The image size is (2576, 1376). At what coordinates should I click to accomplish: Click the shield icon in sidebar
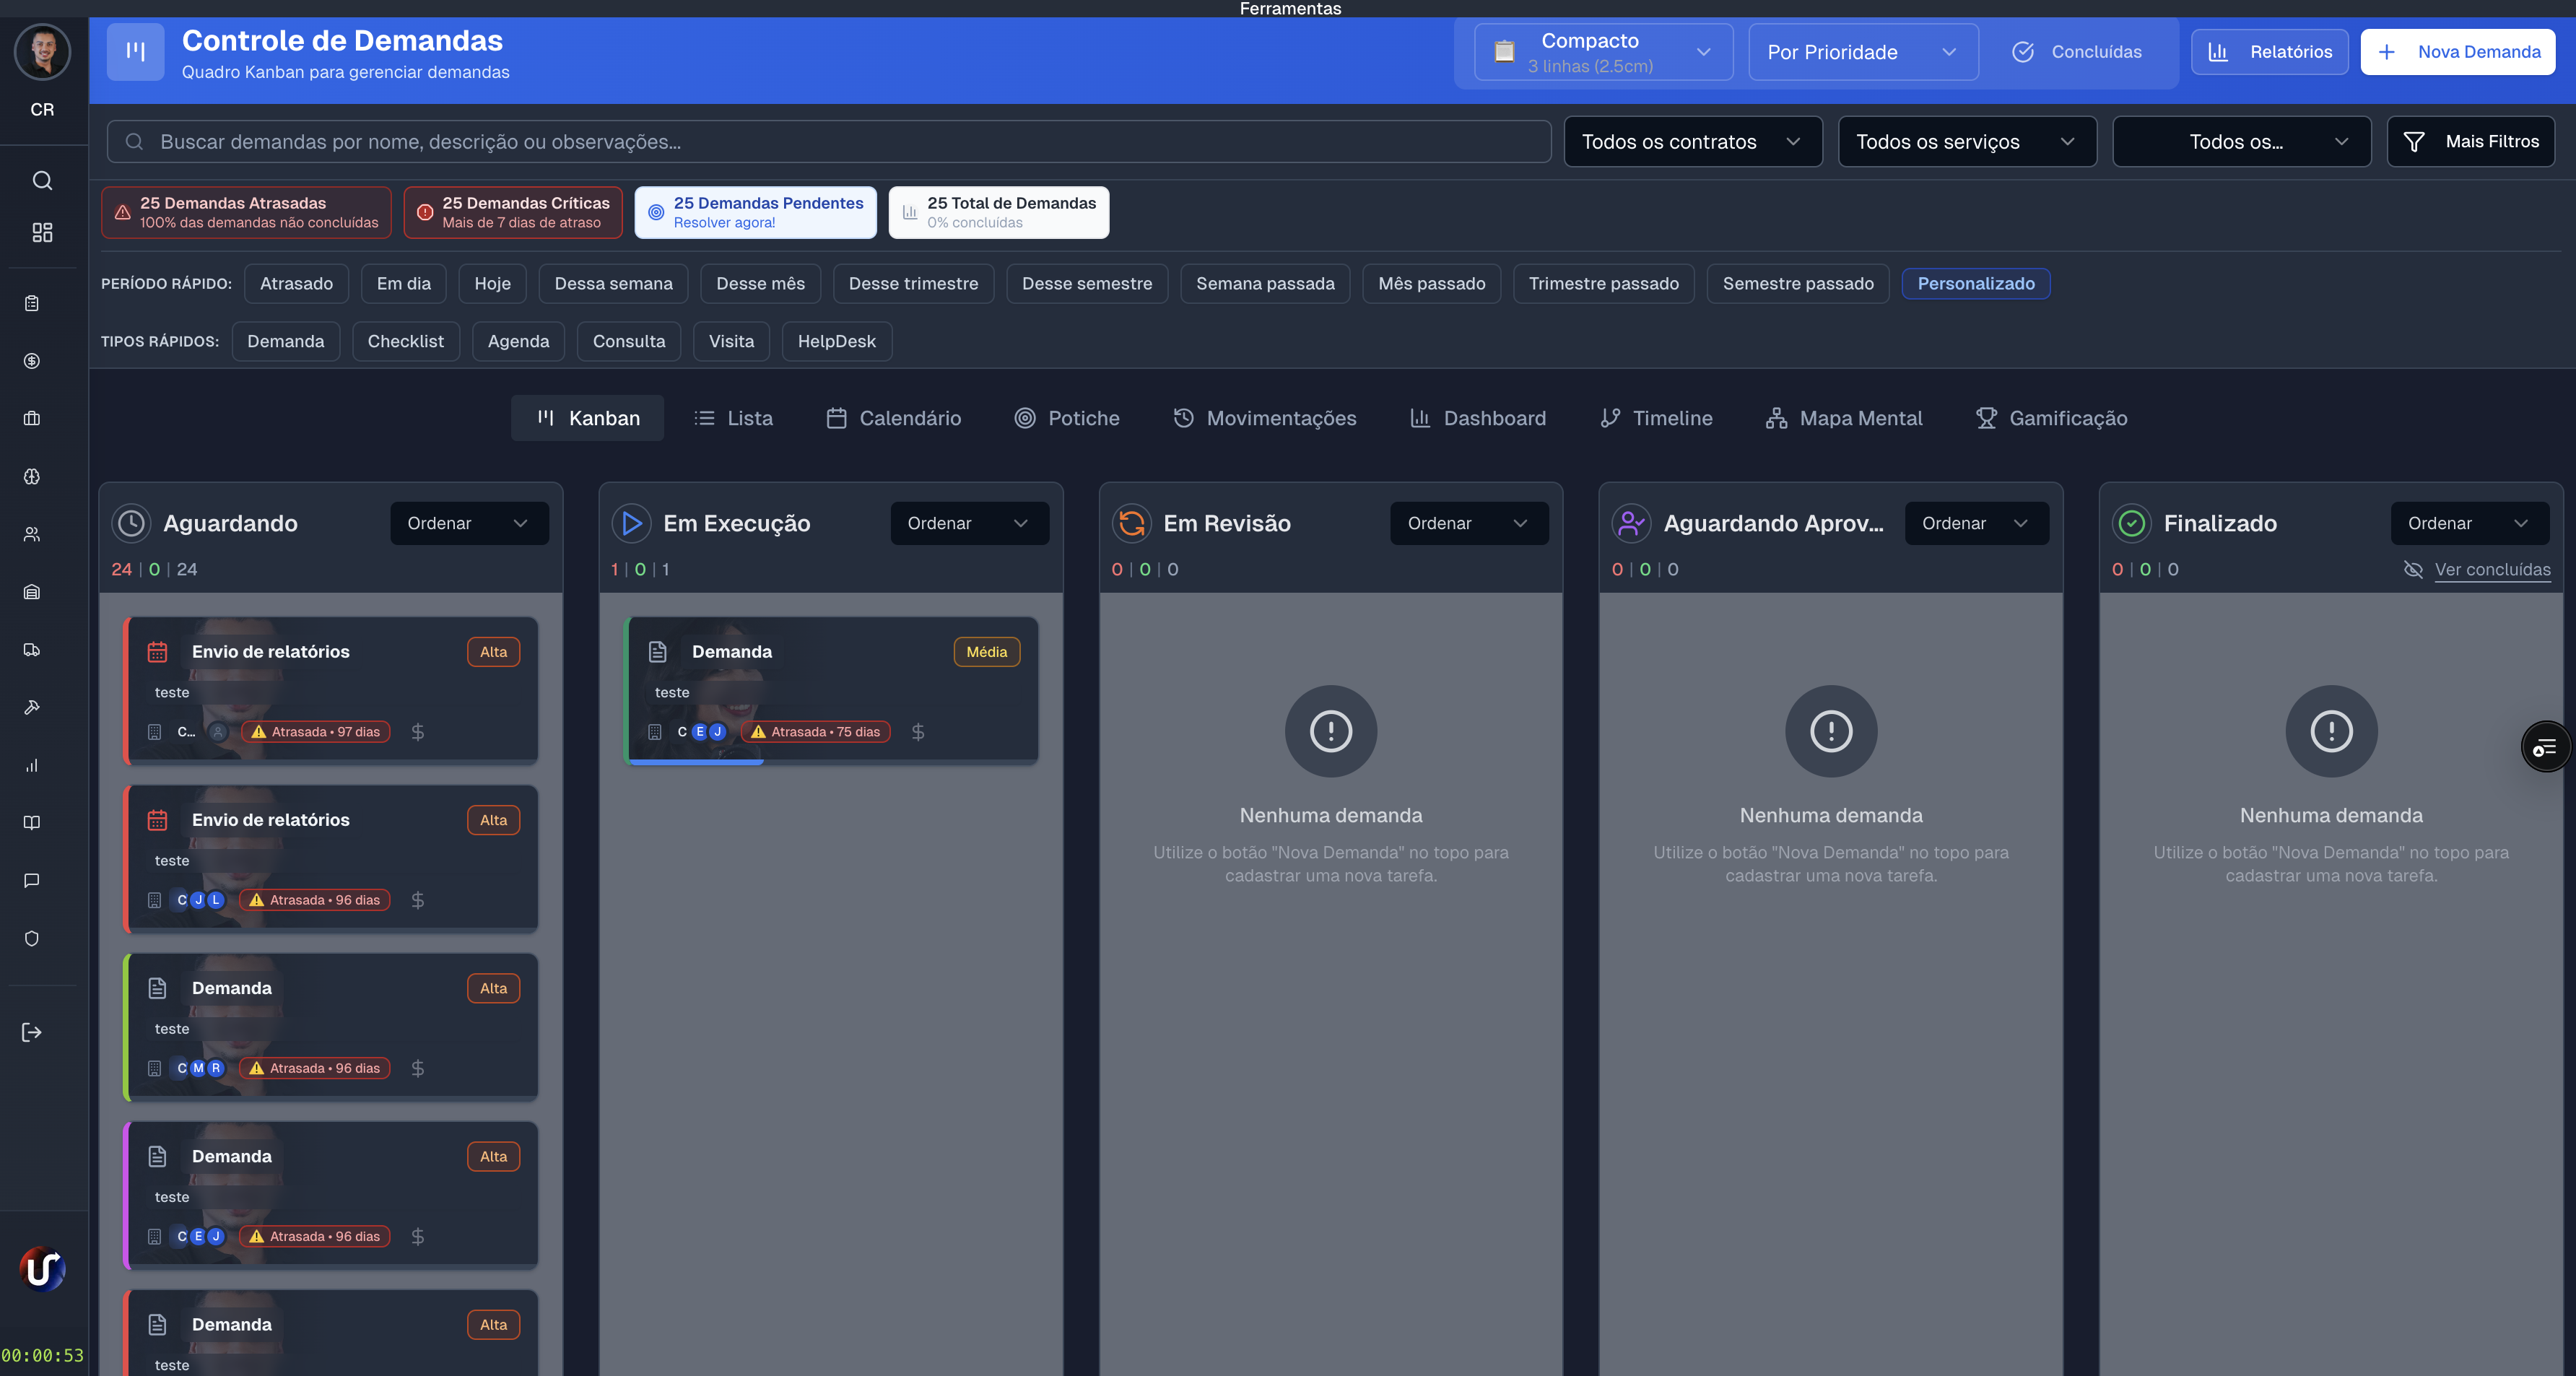[32, 938]
